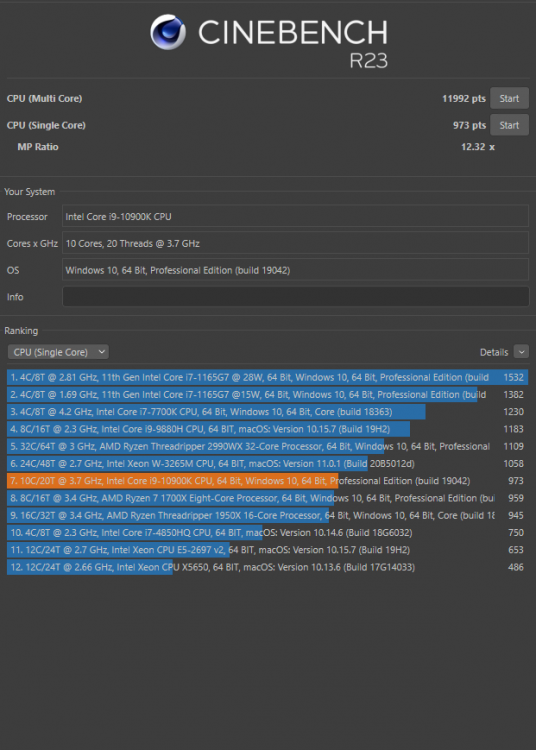Click the OS field Windows 10

pos(295,270)
